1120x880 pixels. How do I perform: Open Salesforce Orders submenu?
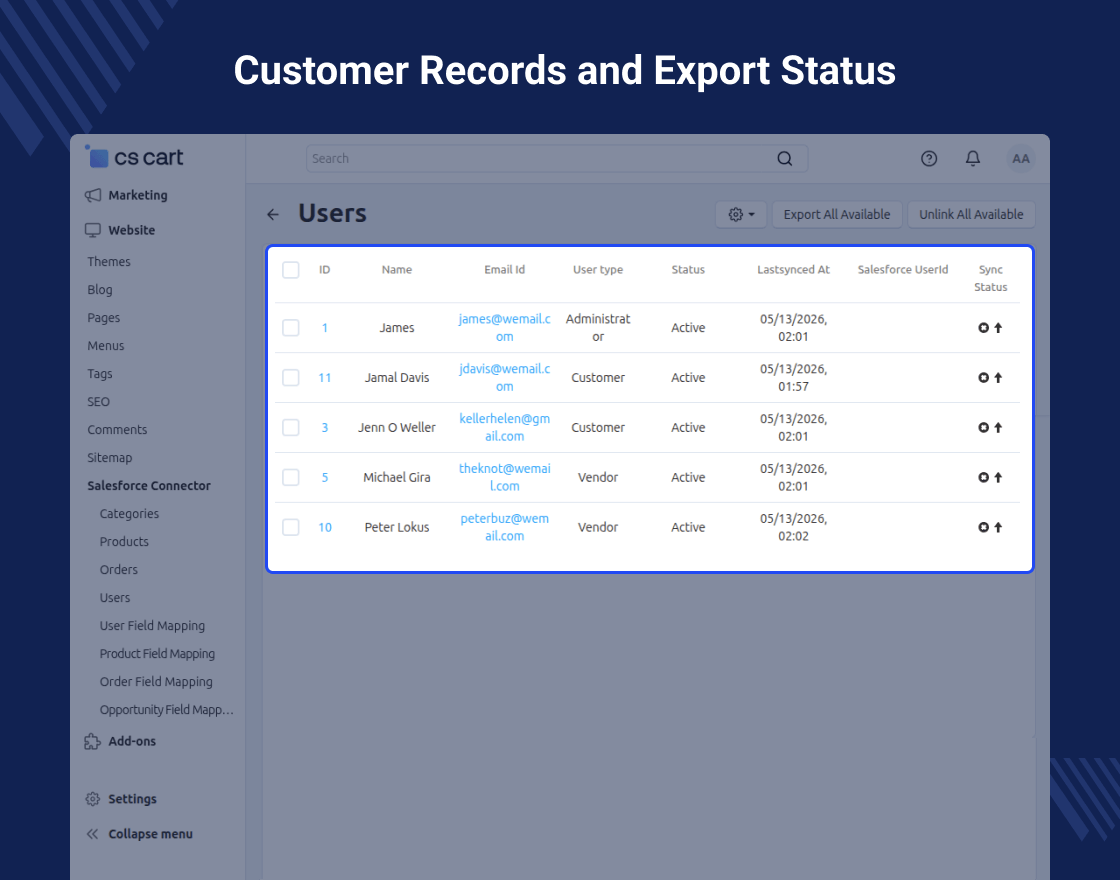coord(119,569)
